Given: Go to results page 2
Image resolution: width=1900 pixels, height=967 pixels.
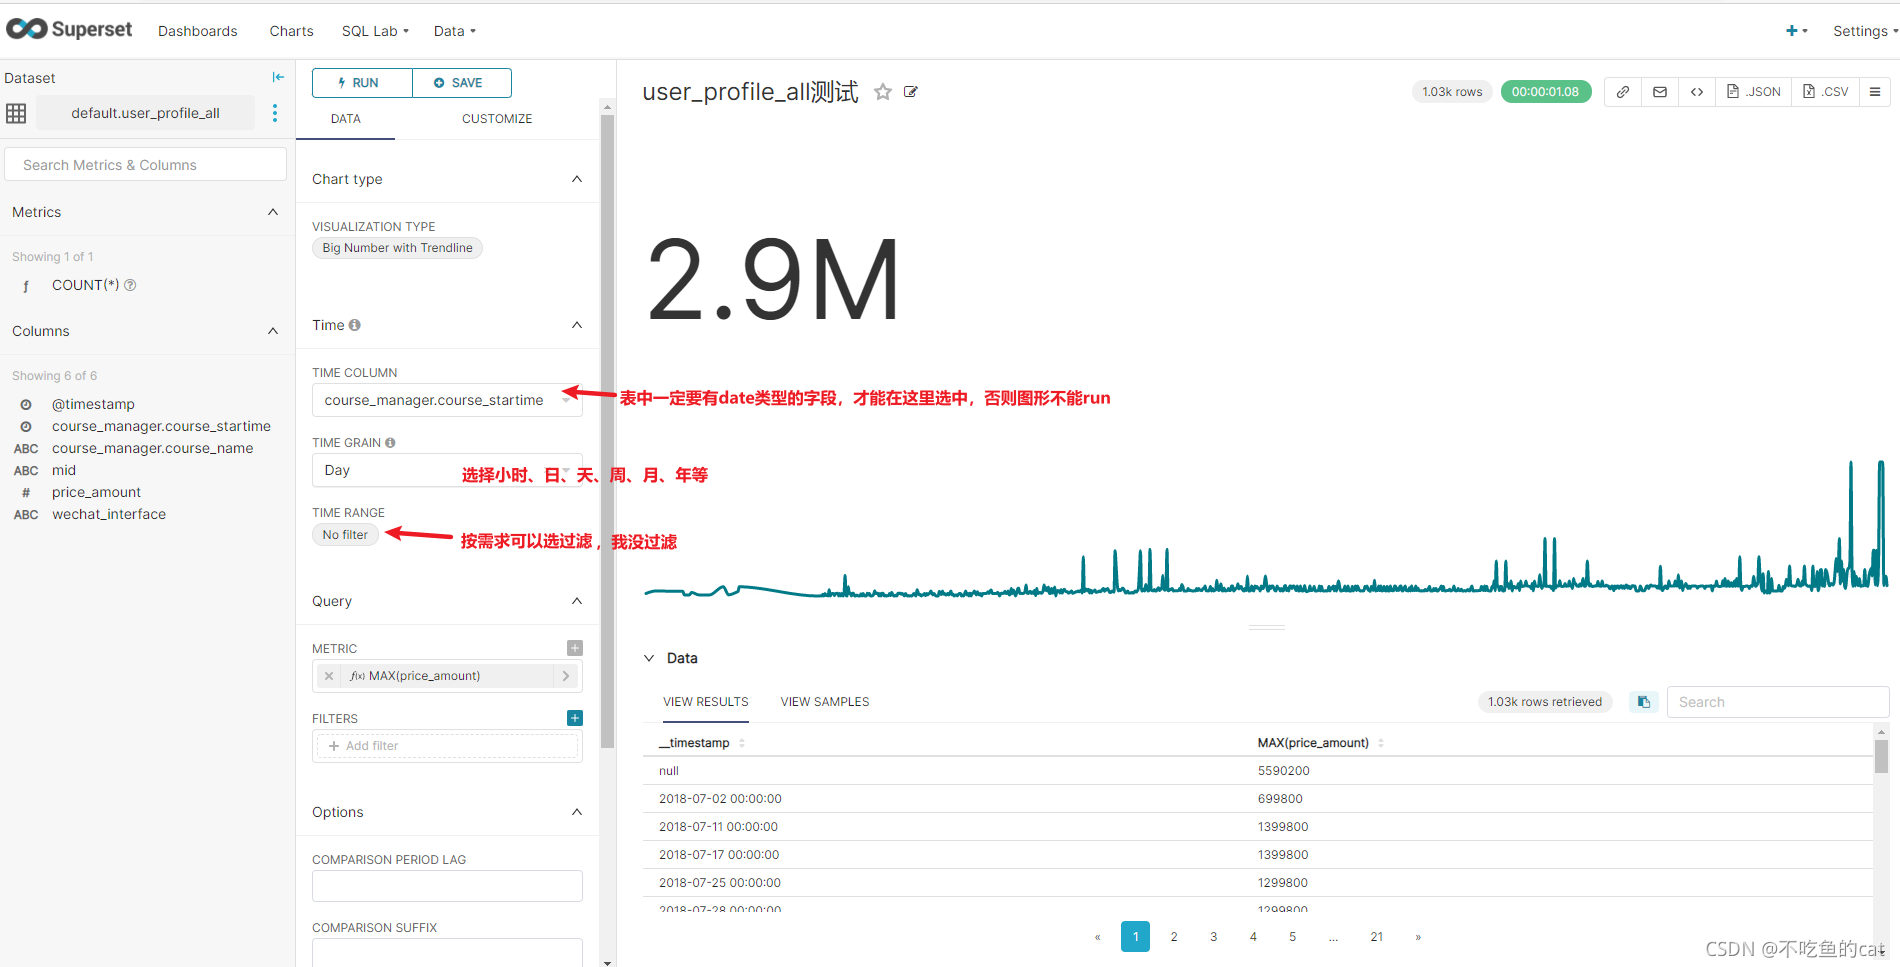Looking at the screenshot, I should click(x=1174, y=937).
